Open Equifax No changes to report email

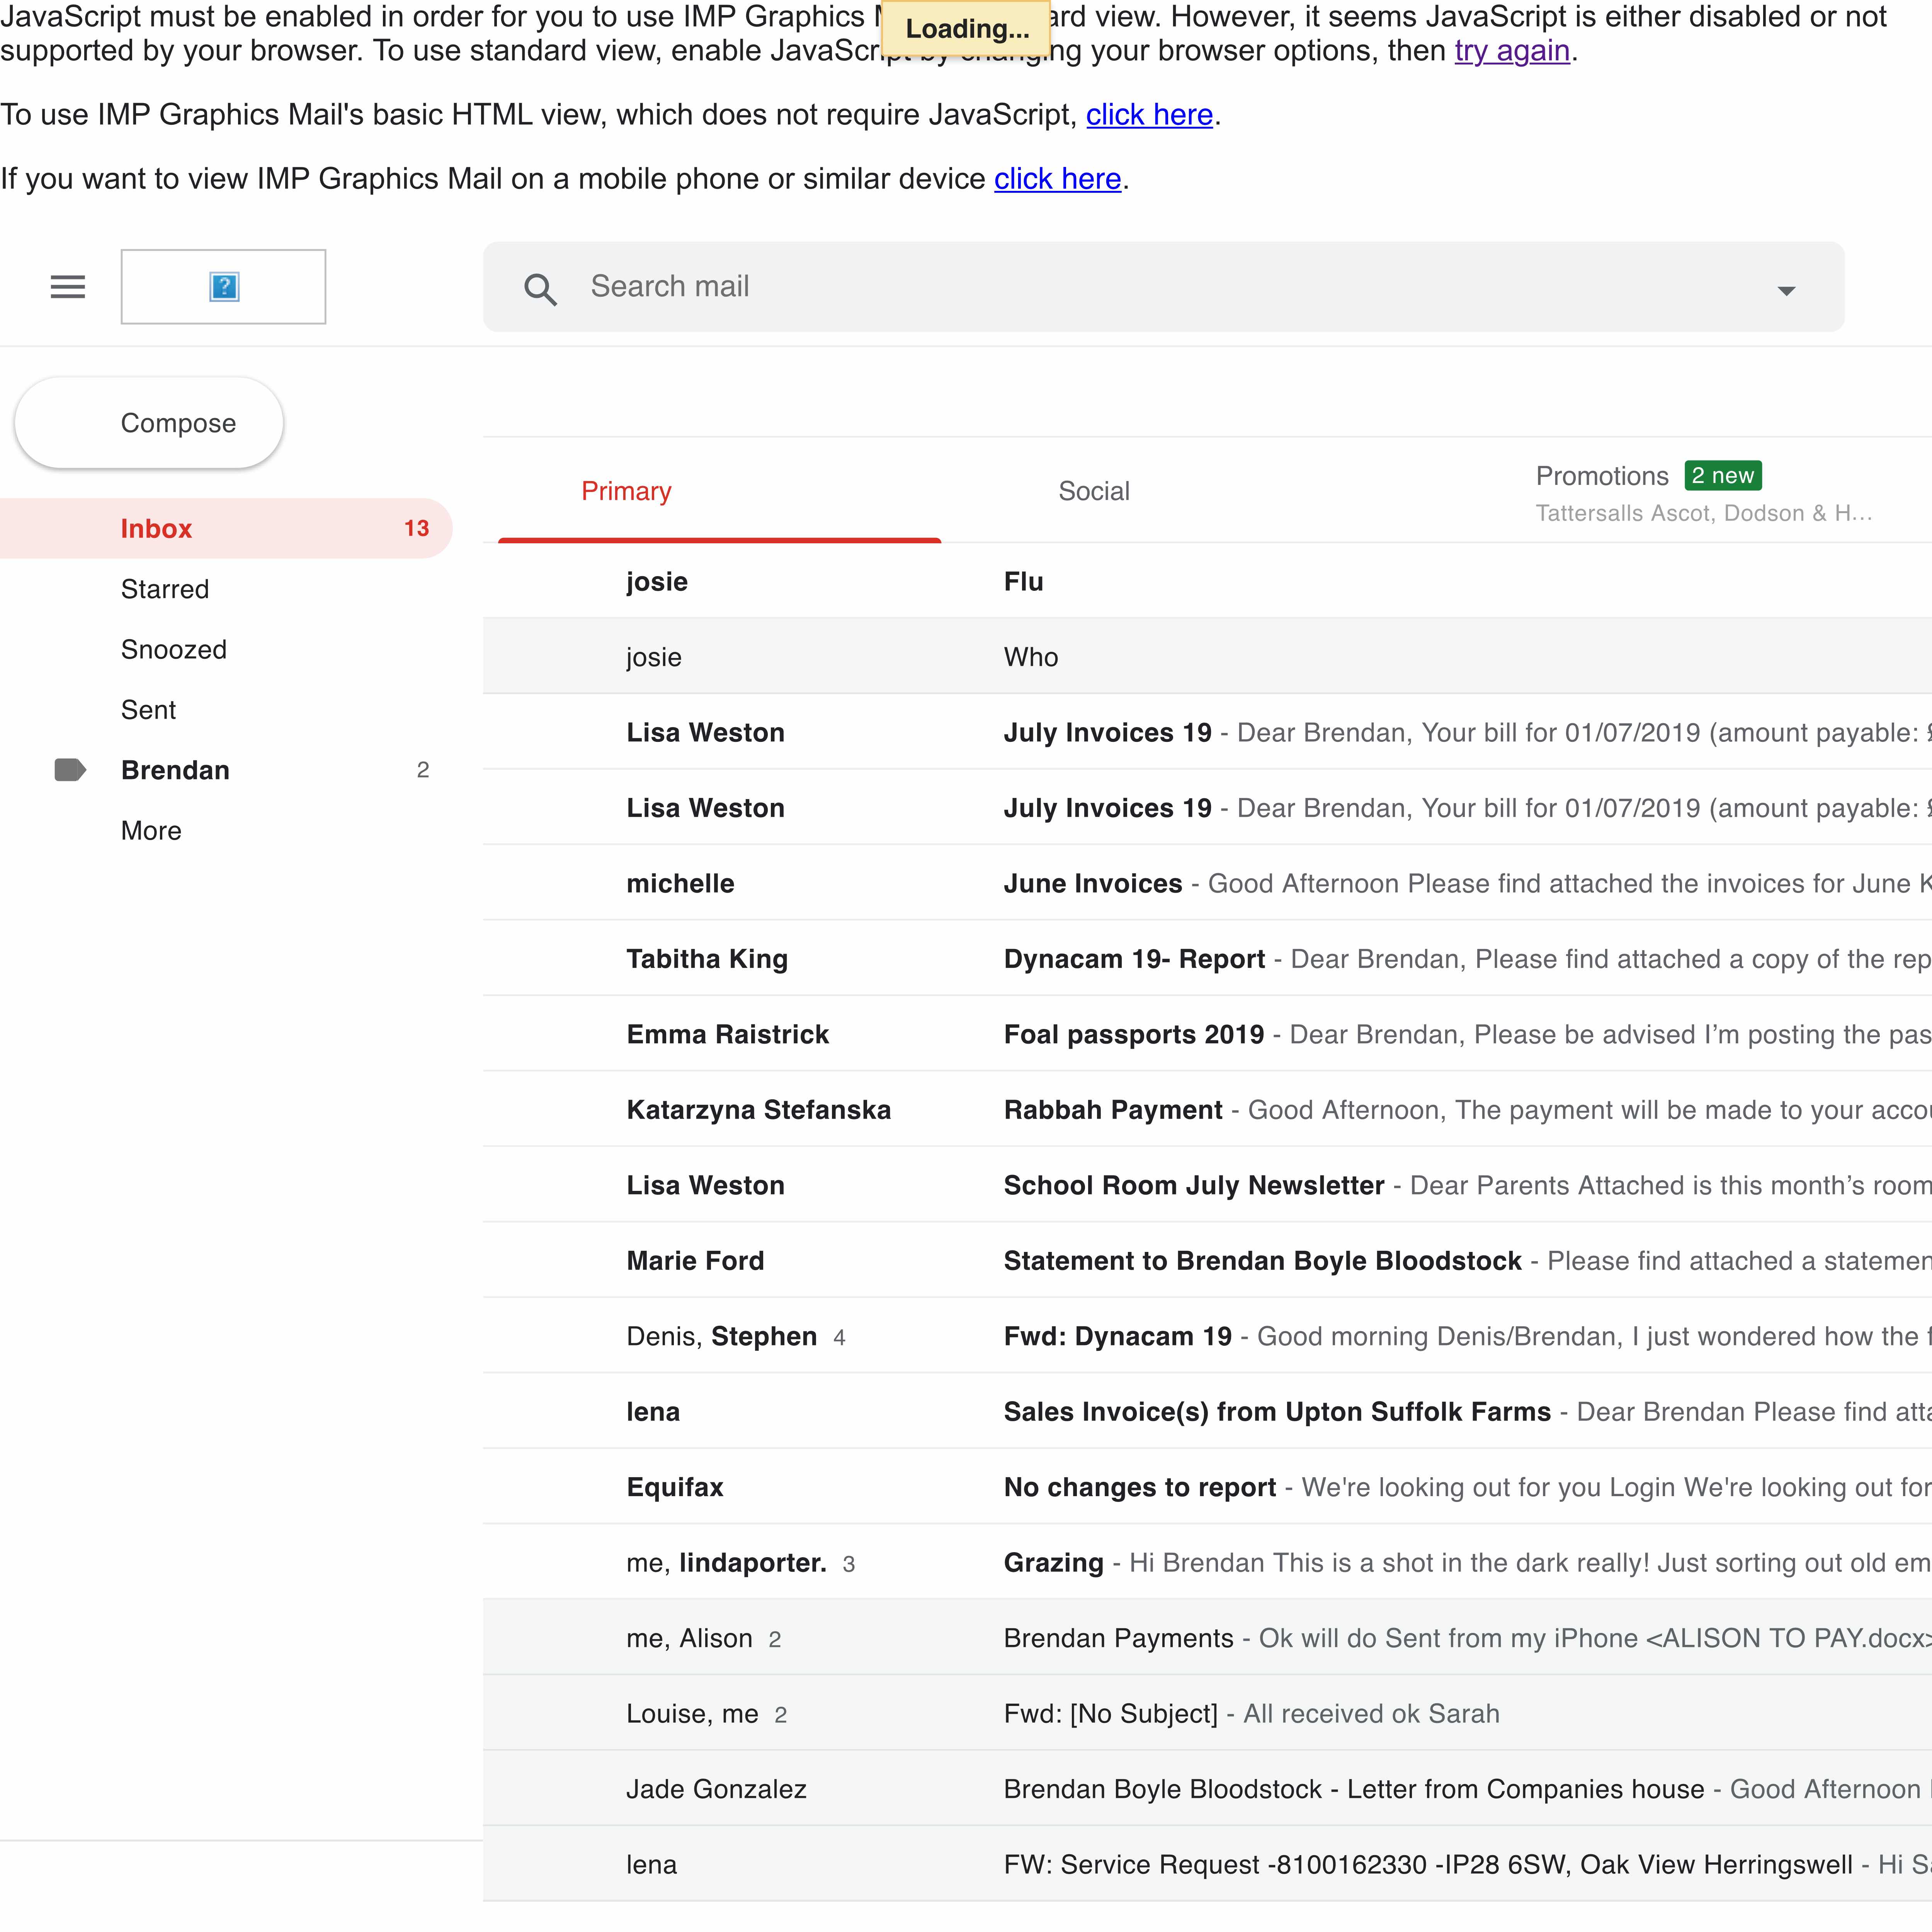1140,1487
